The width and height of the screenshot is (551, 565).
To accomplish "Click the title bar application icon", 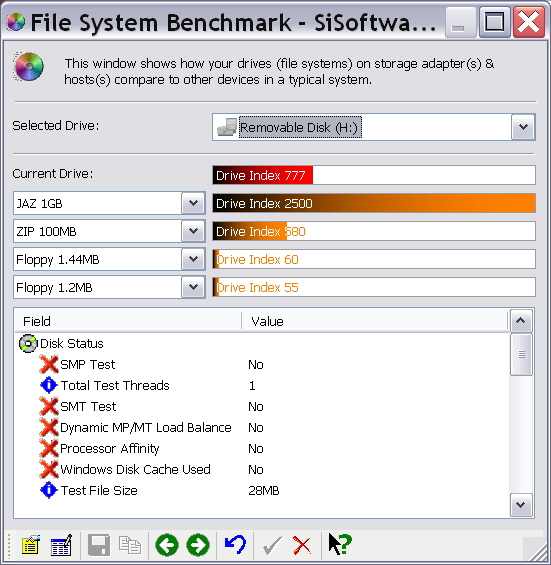I will [16, 22].
